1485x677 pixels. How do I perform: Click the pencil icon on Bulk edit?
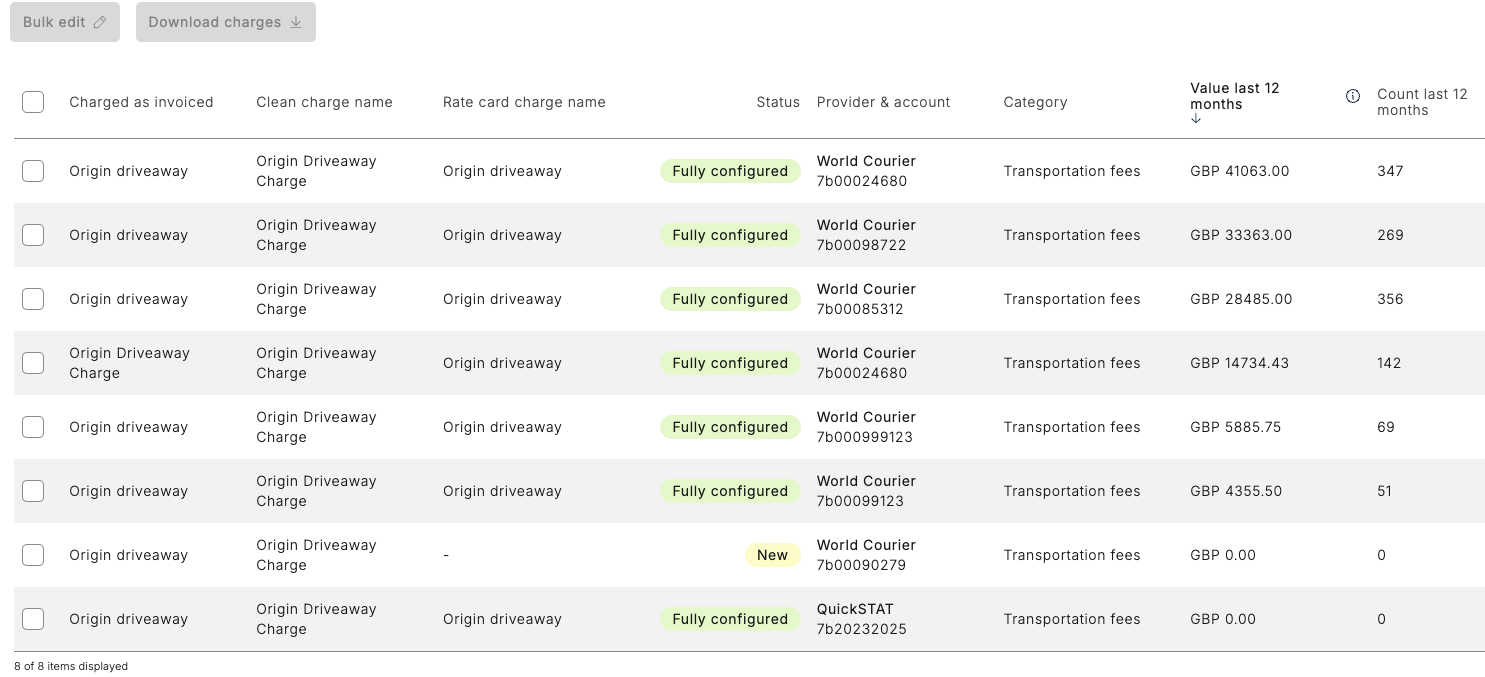[x=99, y=22]
